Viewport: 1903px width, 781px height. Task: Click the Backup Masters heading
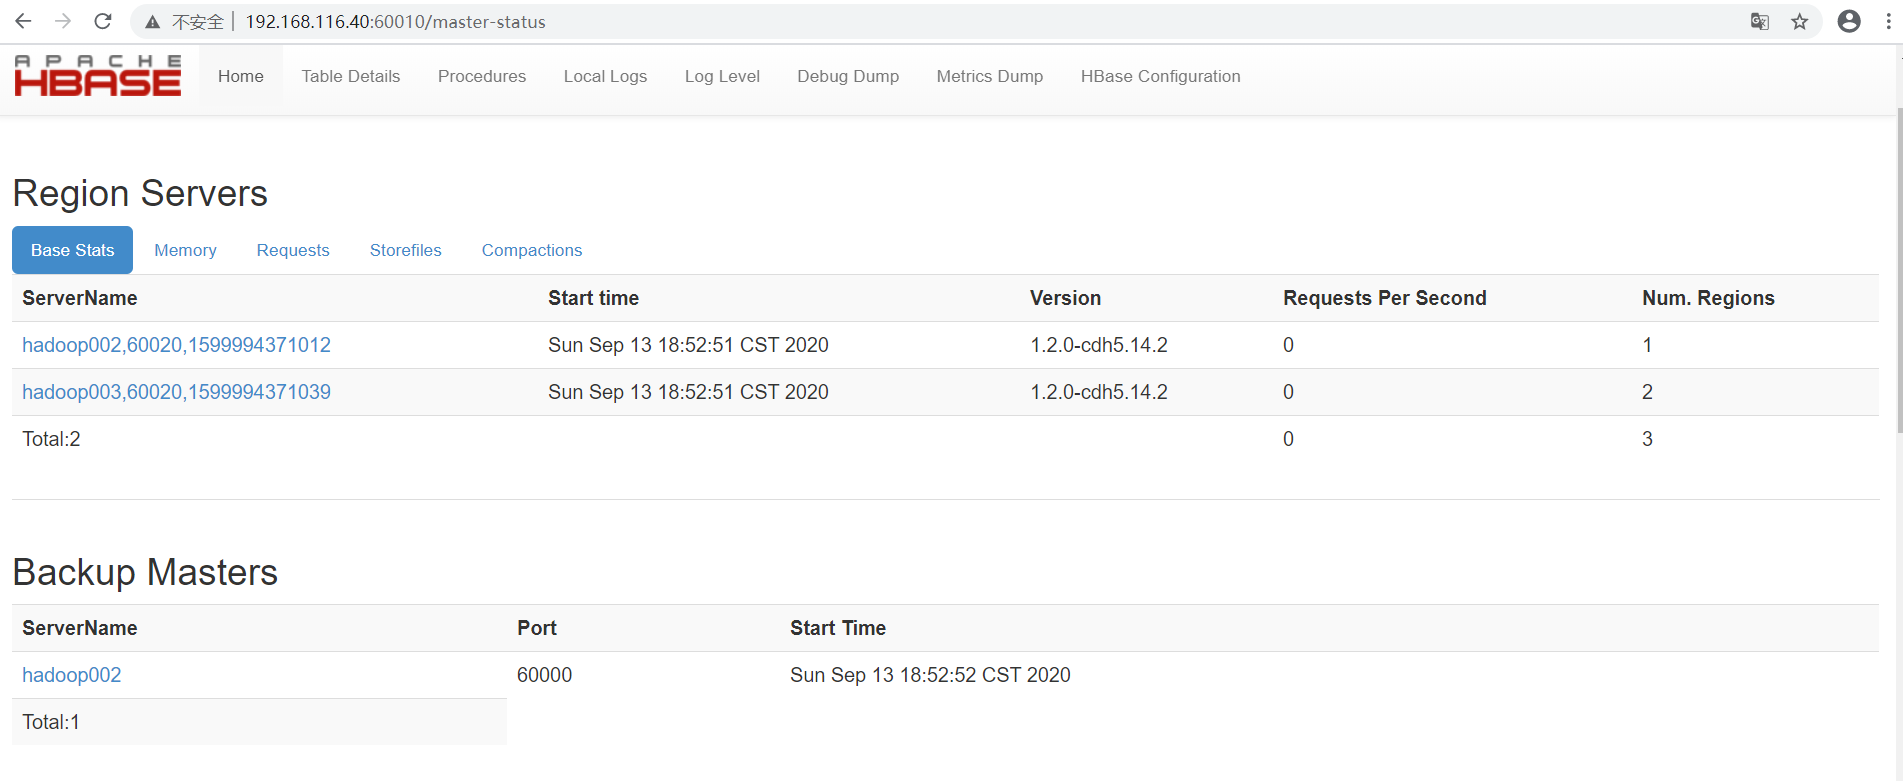pyautogui.click(x=145, y=572)
